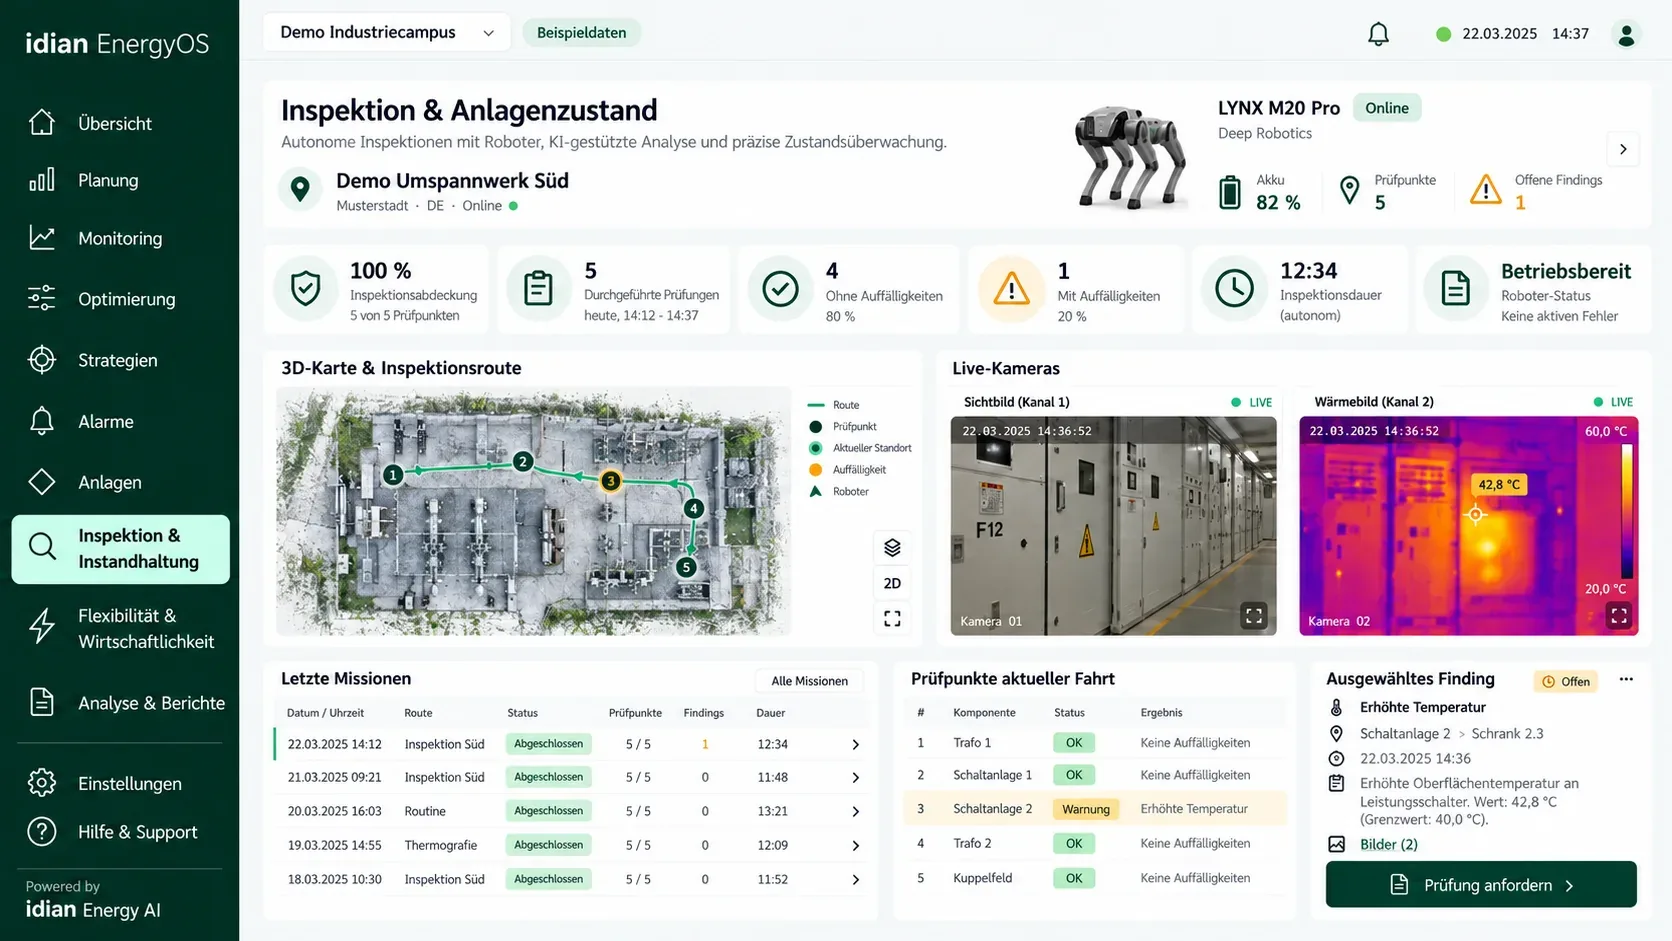Click the map layers icon
The width and height of the screenshot is (1672, 941).
pos(892,547)
